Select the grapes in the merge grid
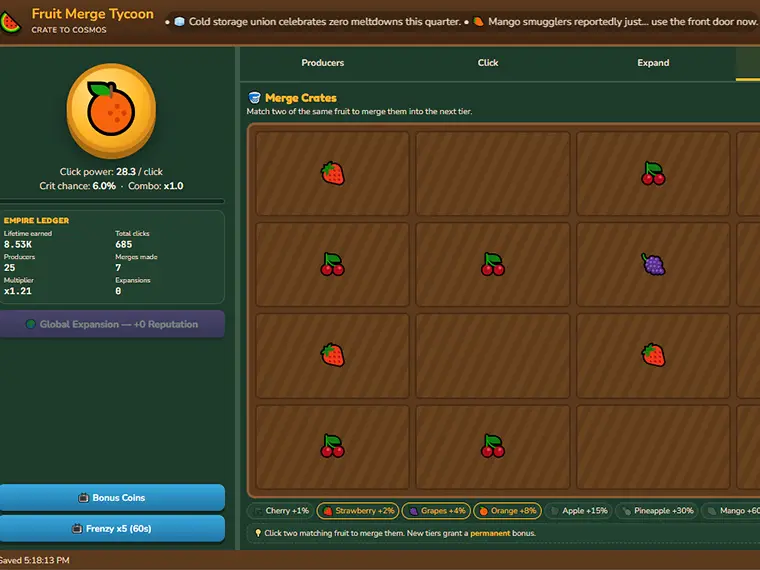The image size is (760, 570). (653, 265)
